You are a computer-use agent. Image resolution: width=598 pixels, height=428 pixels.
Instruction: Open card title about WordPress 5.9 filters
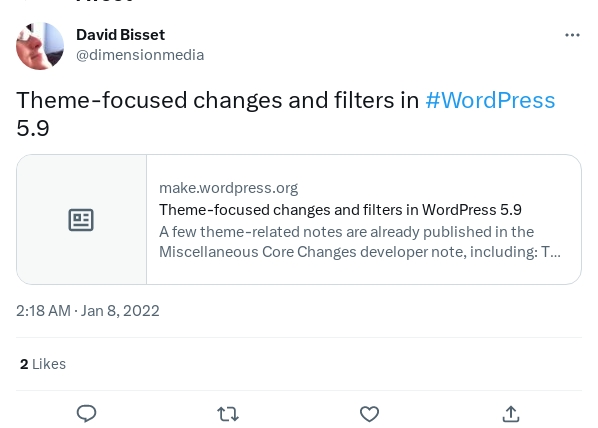(340, 210)
